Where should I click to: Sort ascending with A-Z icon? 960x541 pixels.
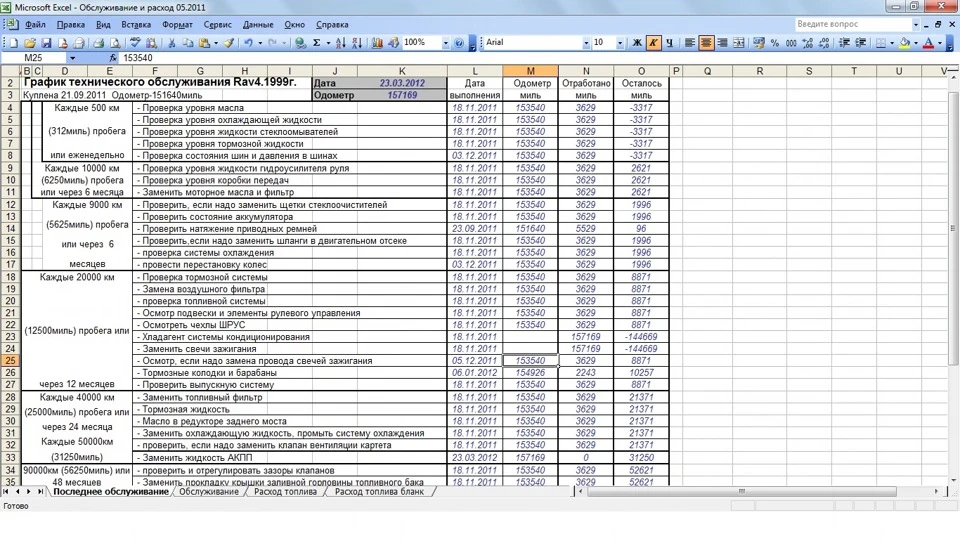point(340,43)
